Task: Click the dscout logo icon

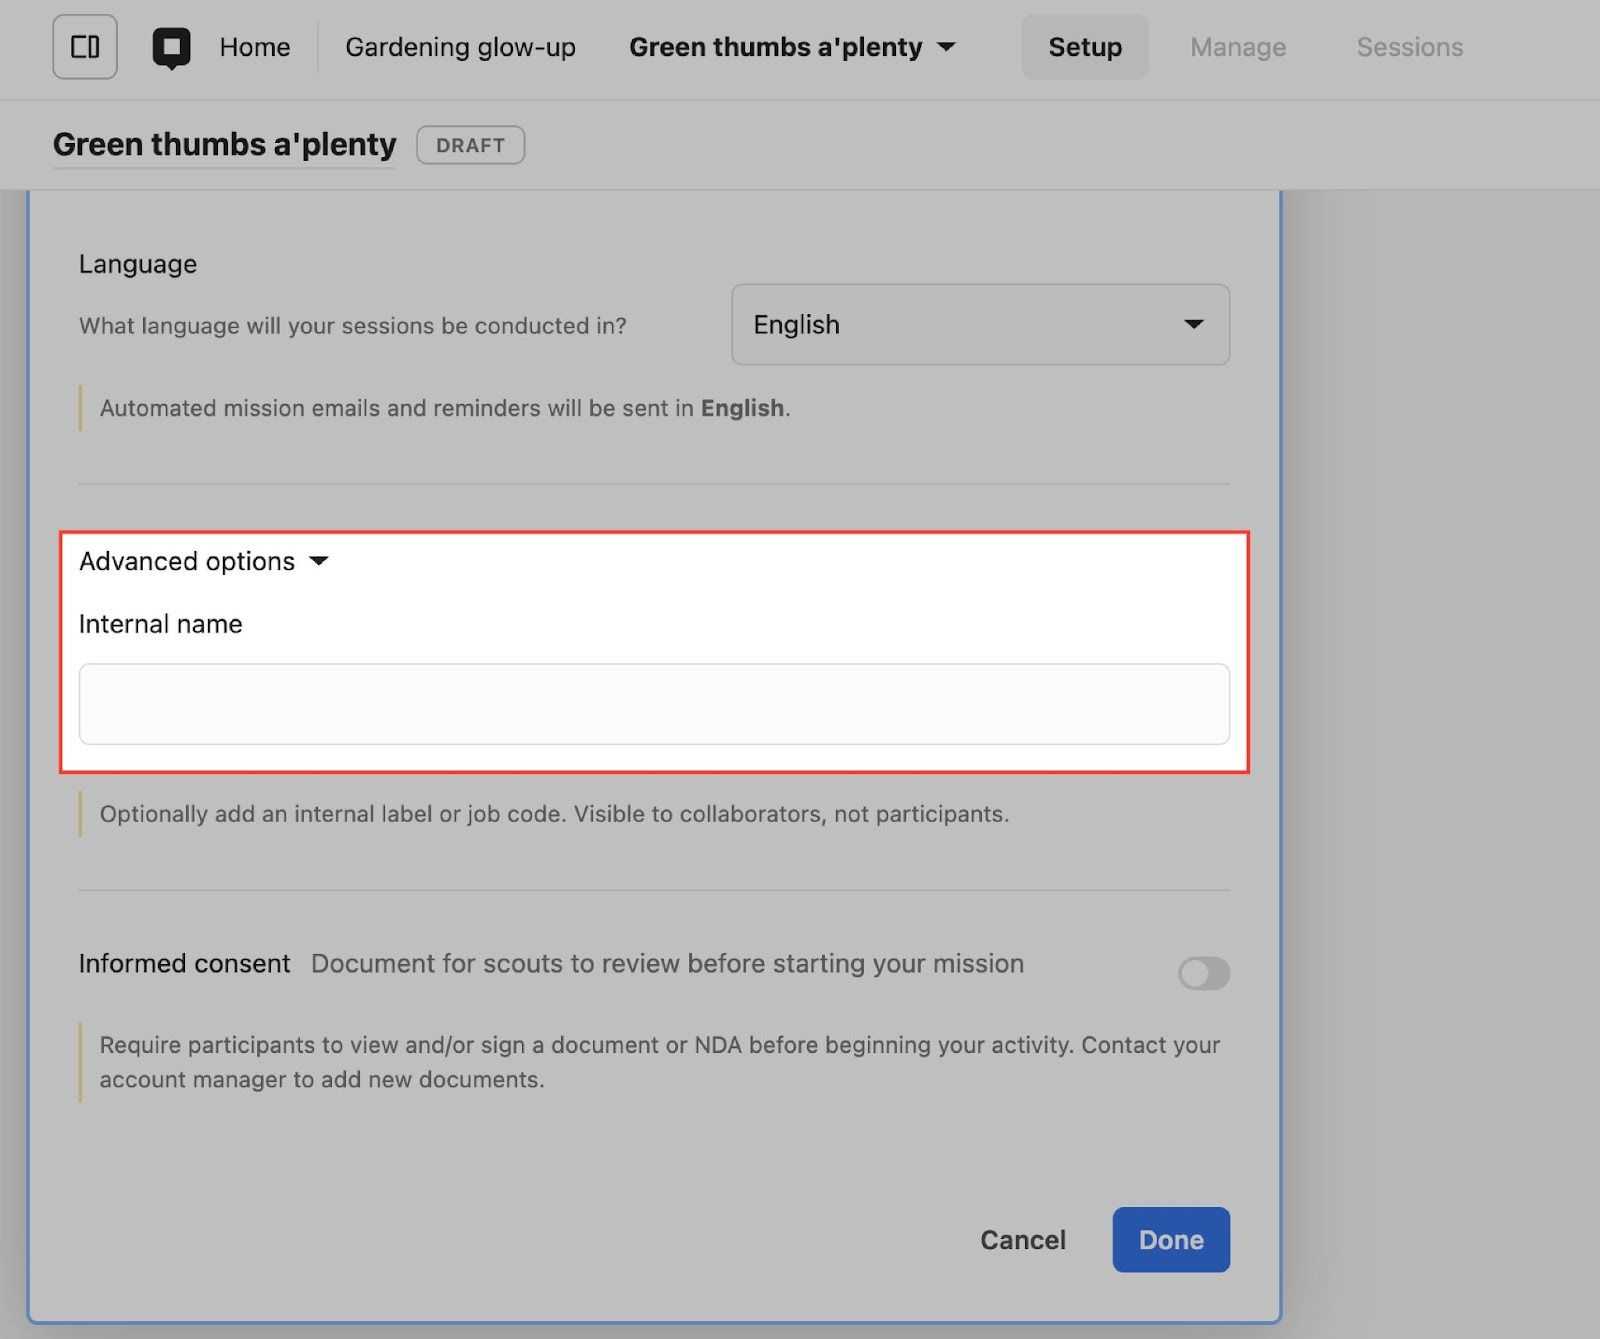Action: coord(171,47)
